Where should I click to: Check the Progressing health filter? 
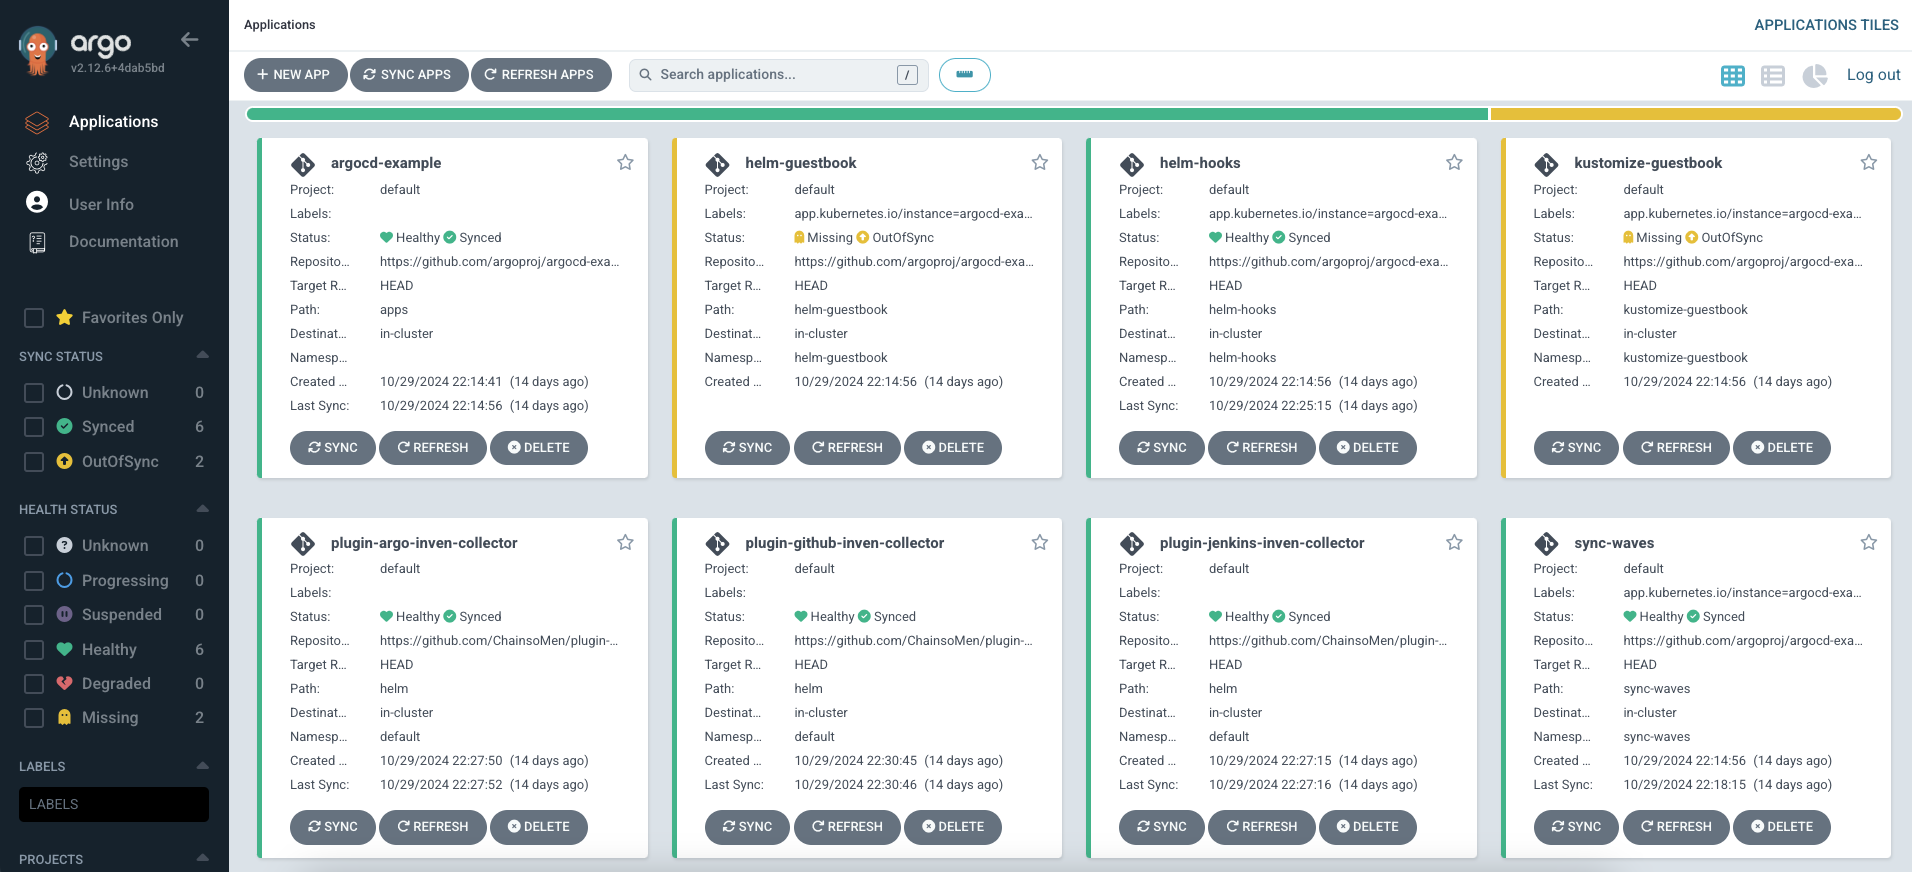34,581
